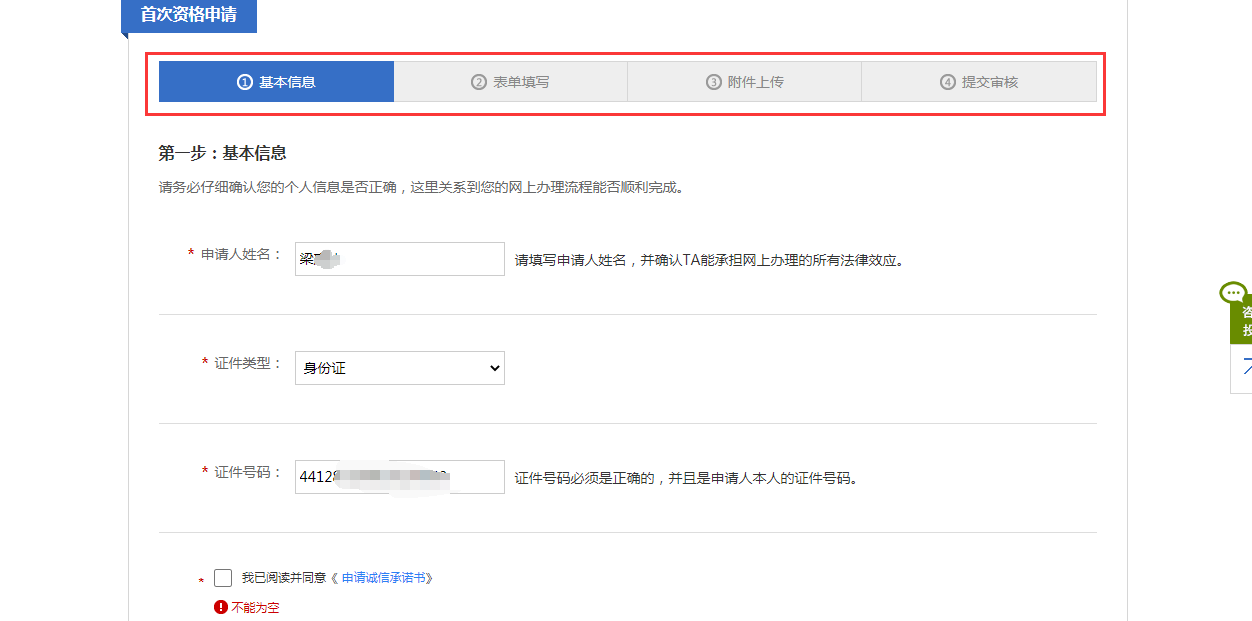
Task: Go to the 附件上传 step tab
Action: pyautogui.click(x=745, y=82)
